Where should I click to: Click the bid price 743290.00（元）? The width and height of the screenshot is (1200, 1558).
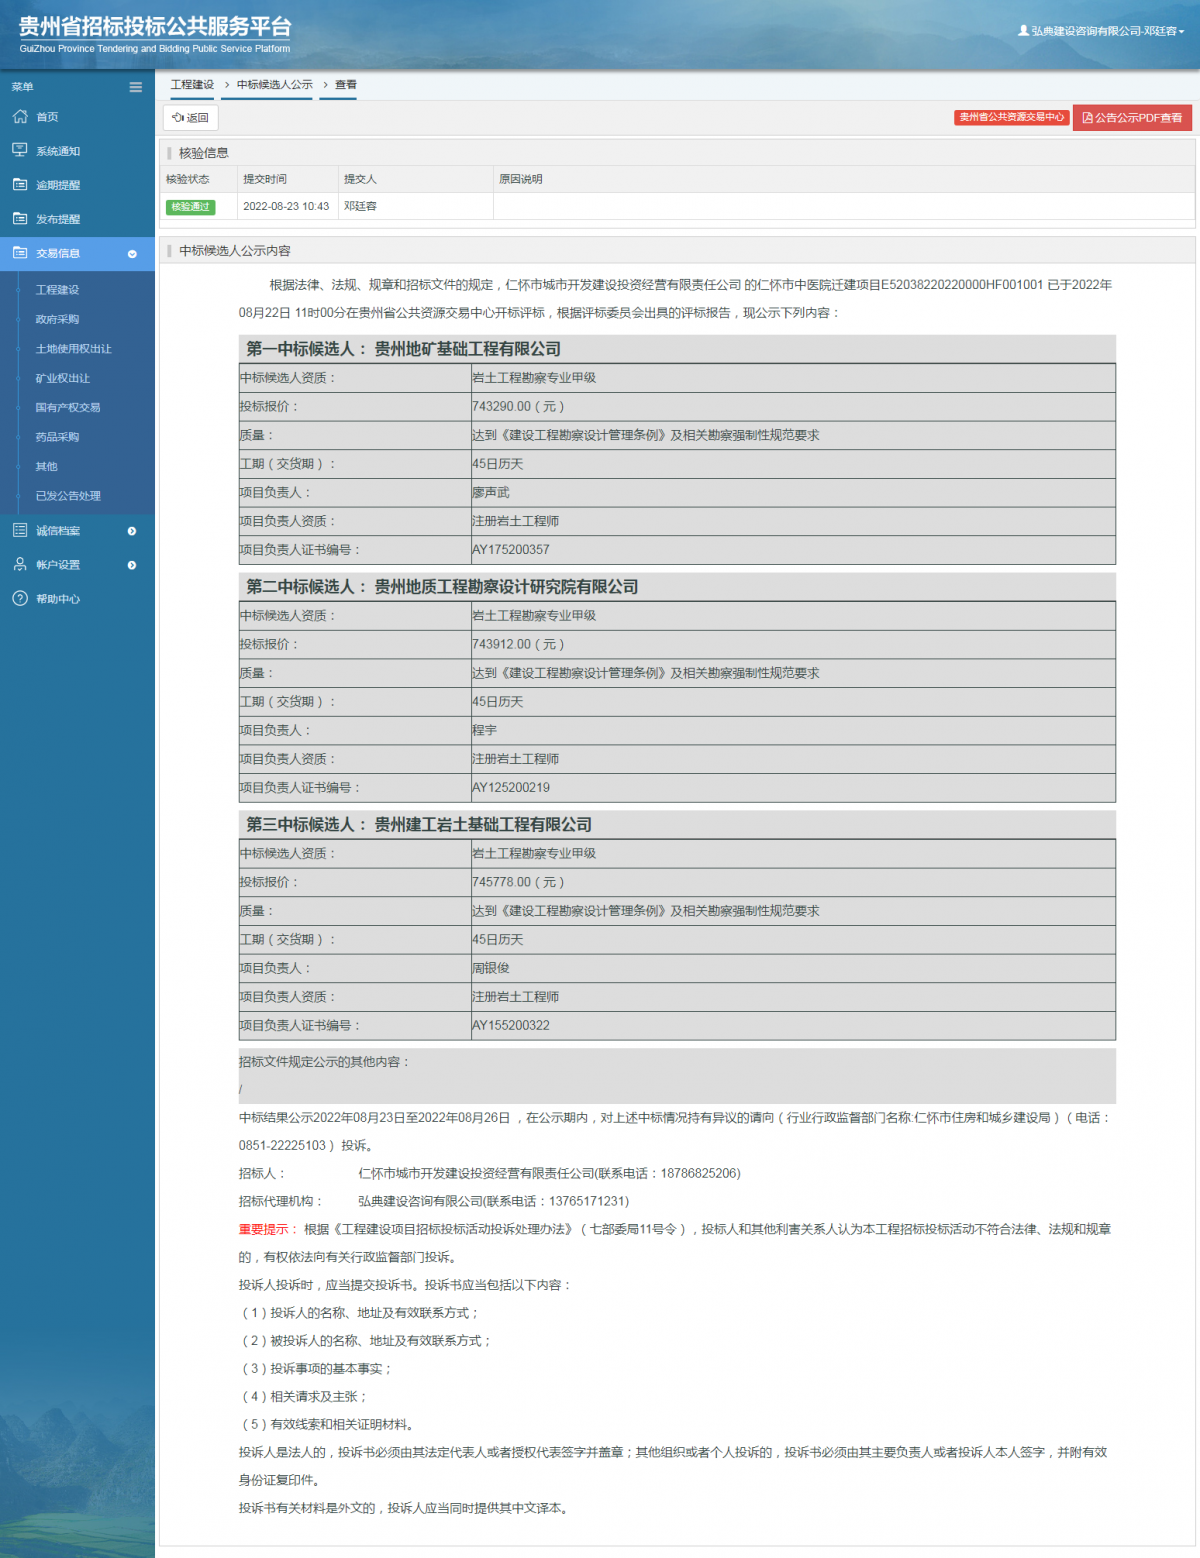pyautogui.click(x=519, y=407)
